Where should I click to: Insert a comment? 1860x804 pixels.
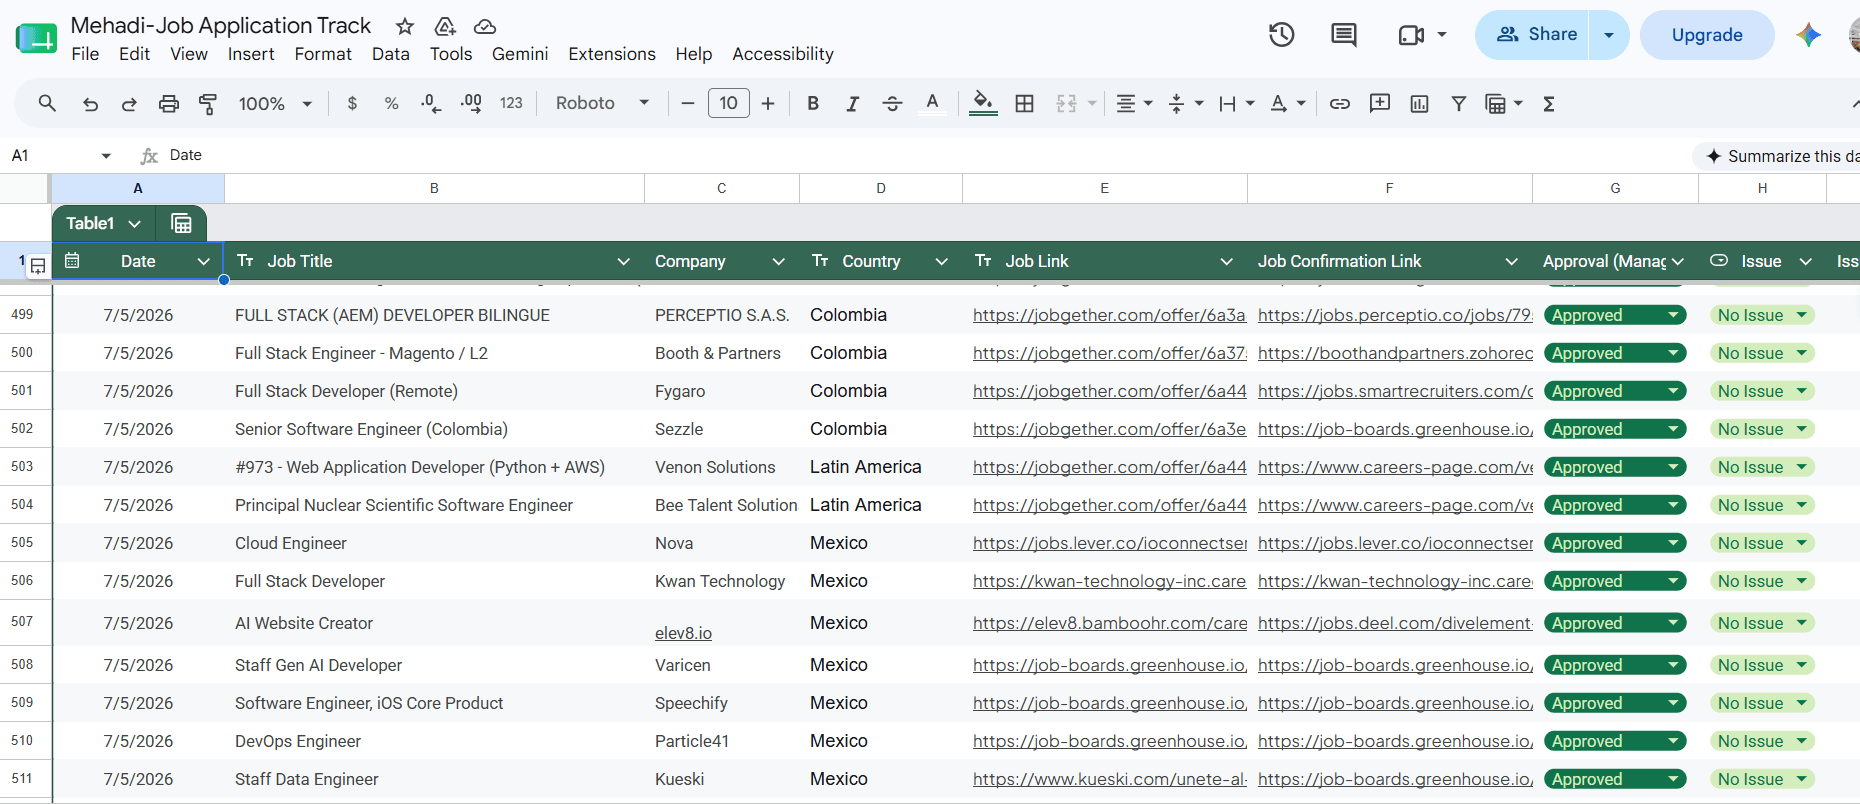pos(1380,103)
